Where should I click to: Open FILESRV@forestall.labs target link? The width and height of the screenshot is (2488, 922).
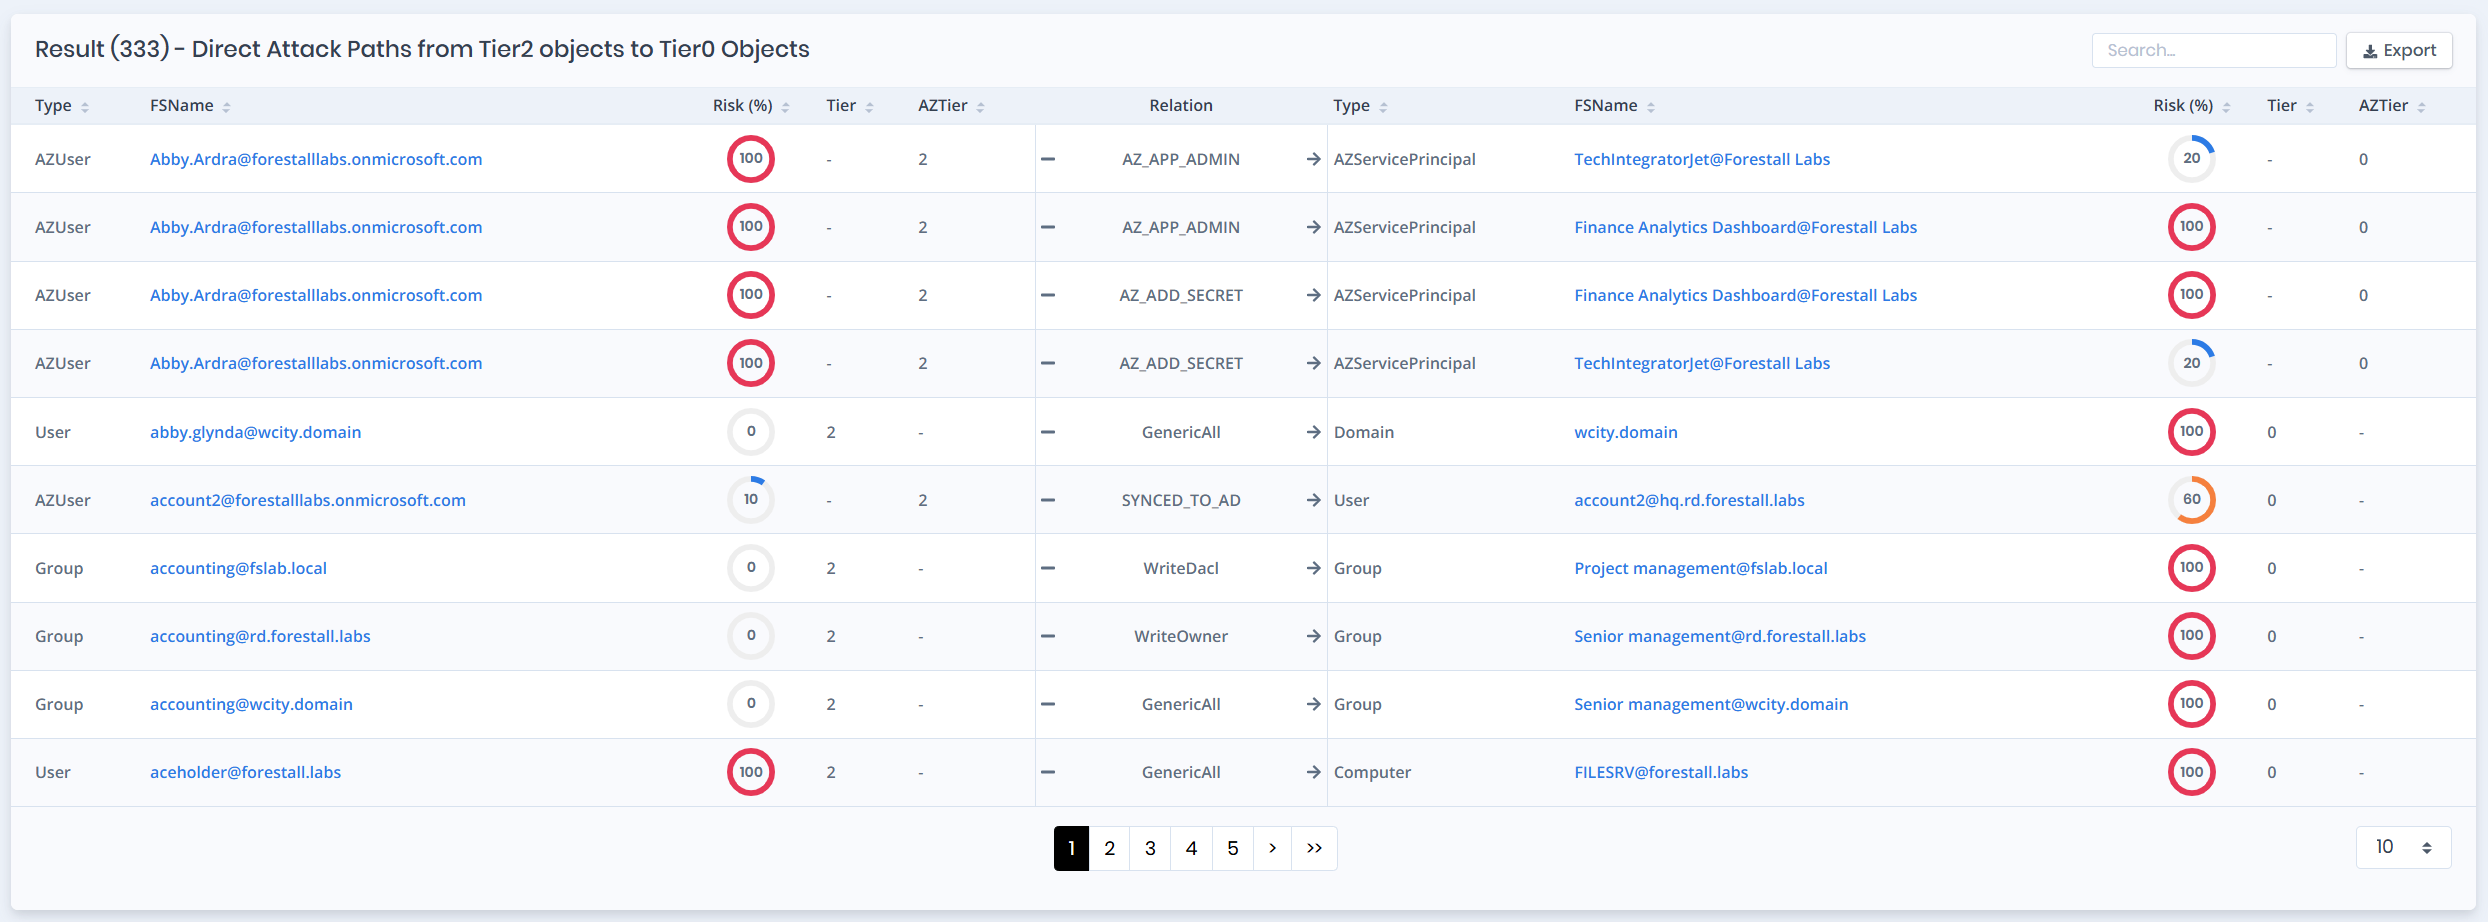pyautogui.click(x=1660, y=772)
